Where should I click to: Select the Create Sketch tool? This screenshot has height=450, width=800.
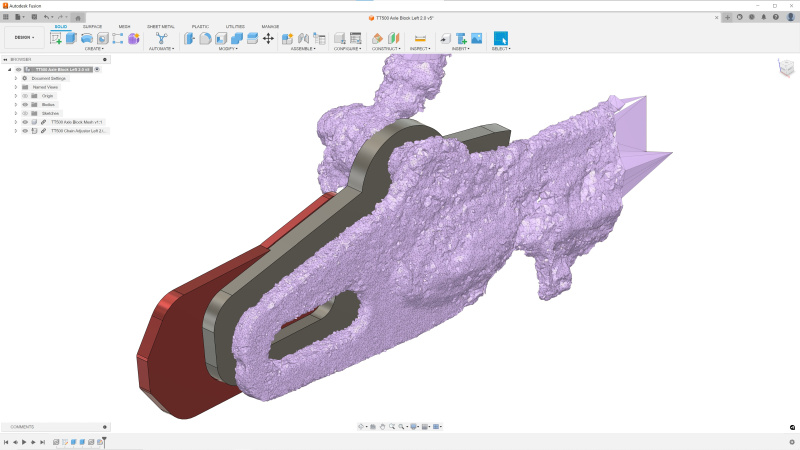(57, 38)
